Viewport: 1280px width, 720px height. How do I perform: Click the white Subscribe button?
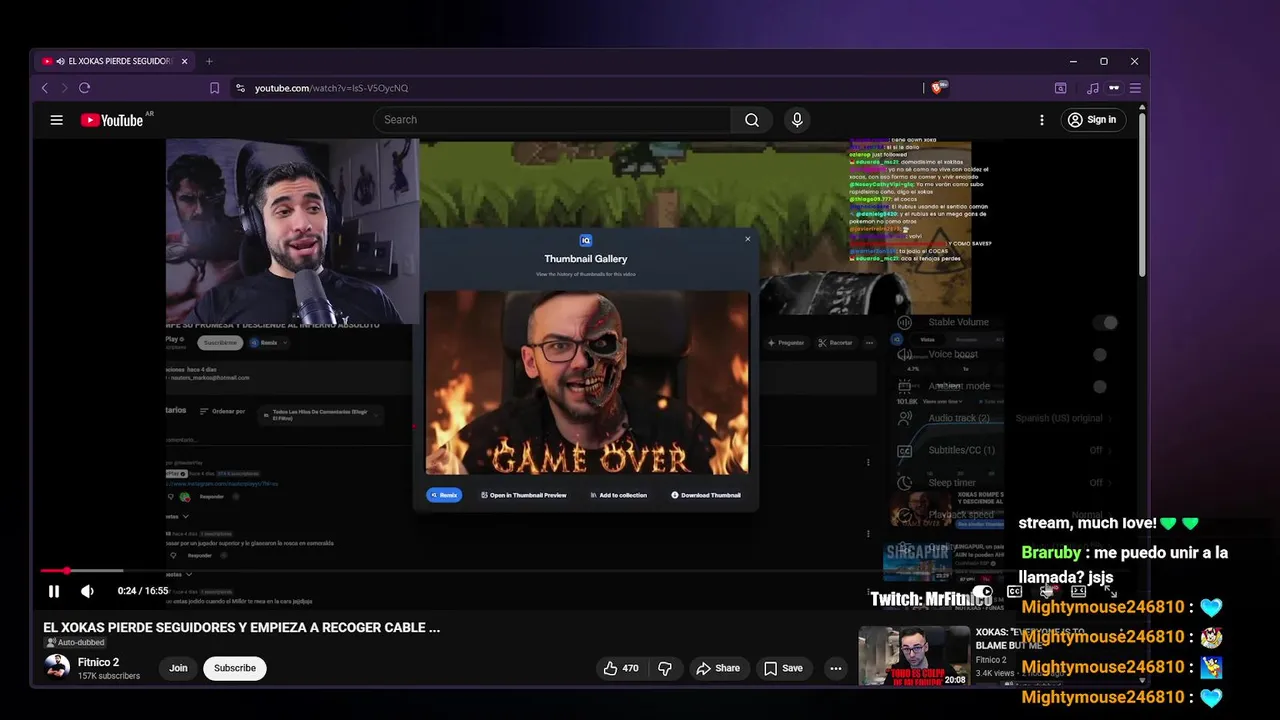click(x=235, y=668)
